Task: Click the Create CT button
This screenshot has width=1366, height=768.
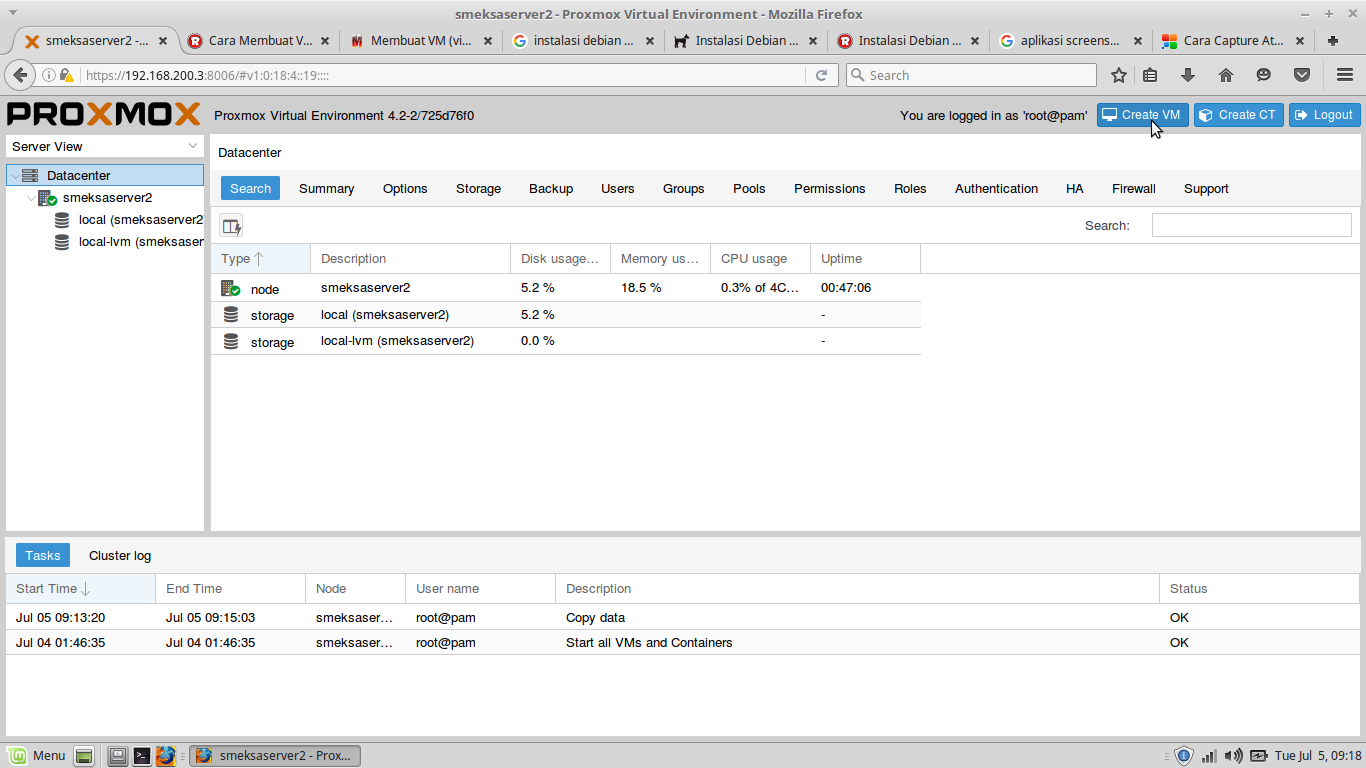Action: pyautogui.click(x=1238, y=115)
